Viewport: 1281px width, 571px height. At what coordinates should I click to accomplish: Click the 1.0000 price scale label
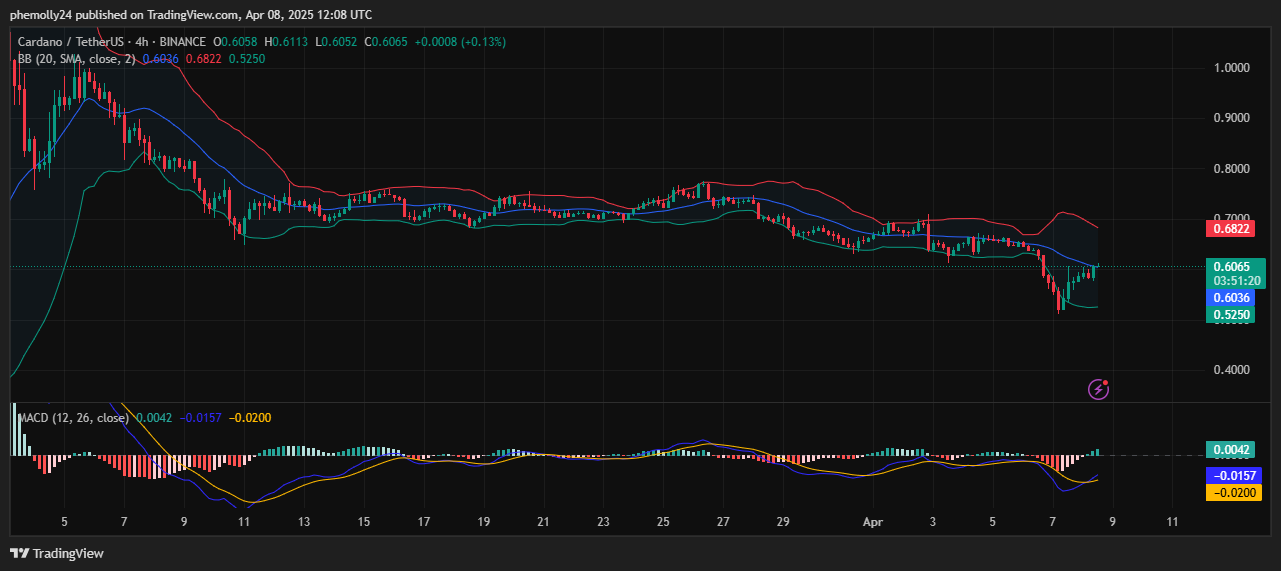coord(1231,68)
